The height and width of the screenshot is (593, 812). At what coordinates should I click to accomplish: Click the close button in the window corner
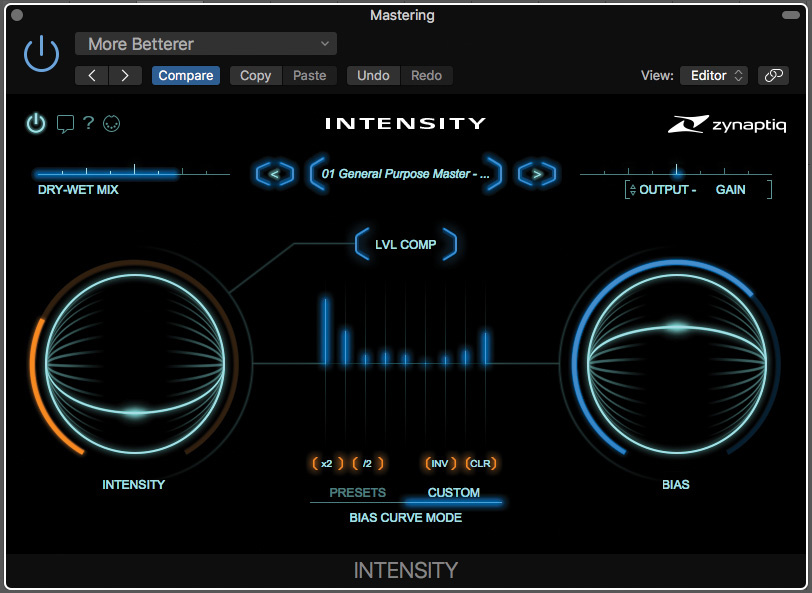point(17,15)
